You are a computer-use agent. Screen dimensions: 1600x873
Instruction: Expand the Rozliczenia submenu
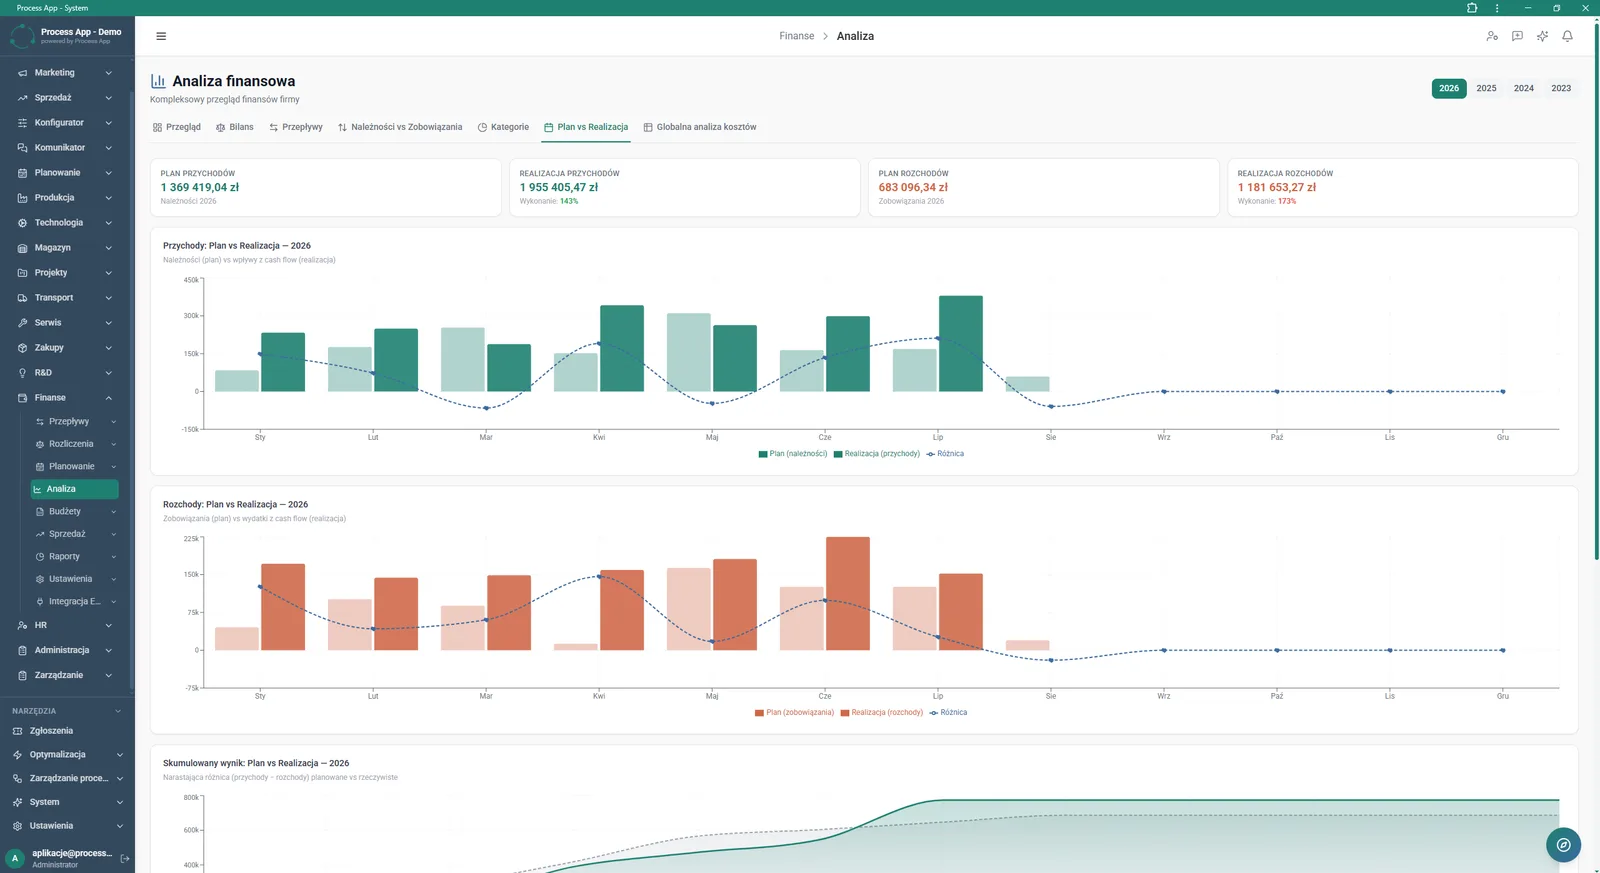[113, 444]
